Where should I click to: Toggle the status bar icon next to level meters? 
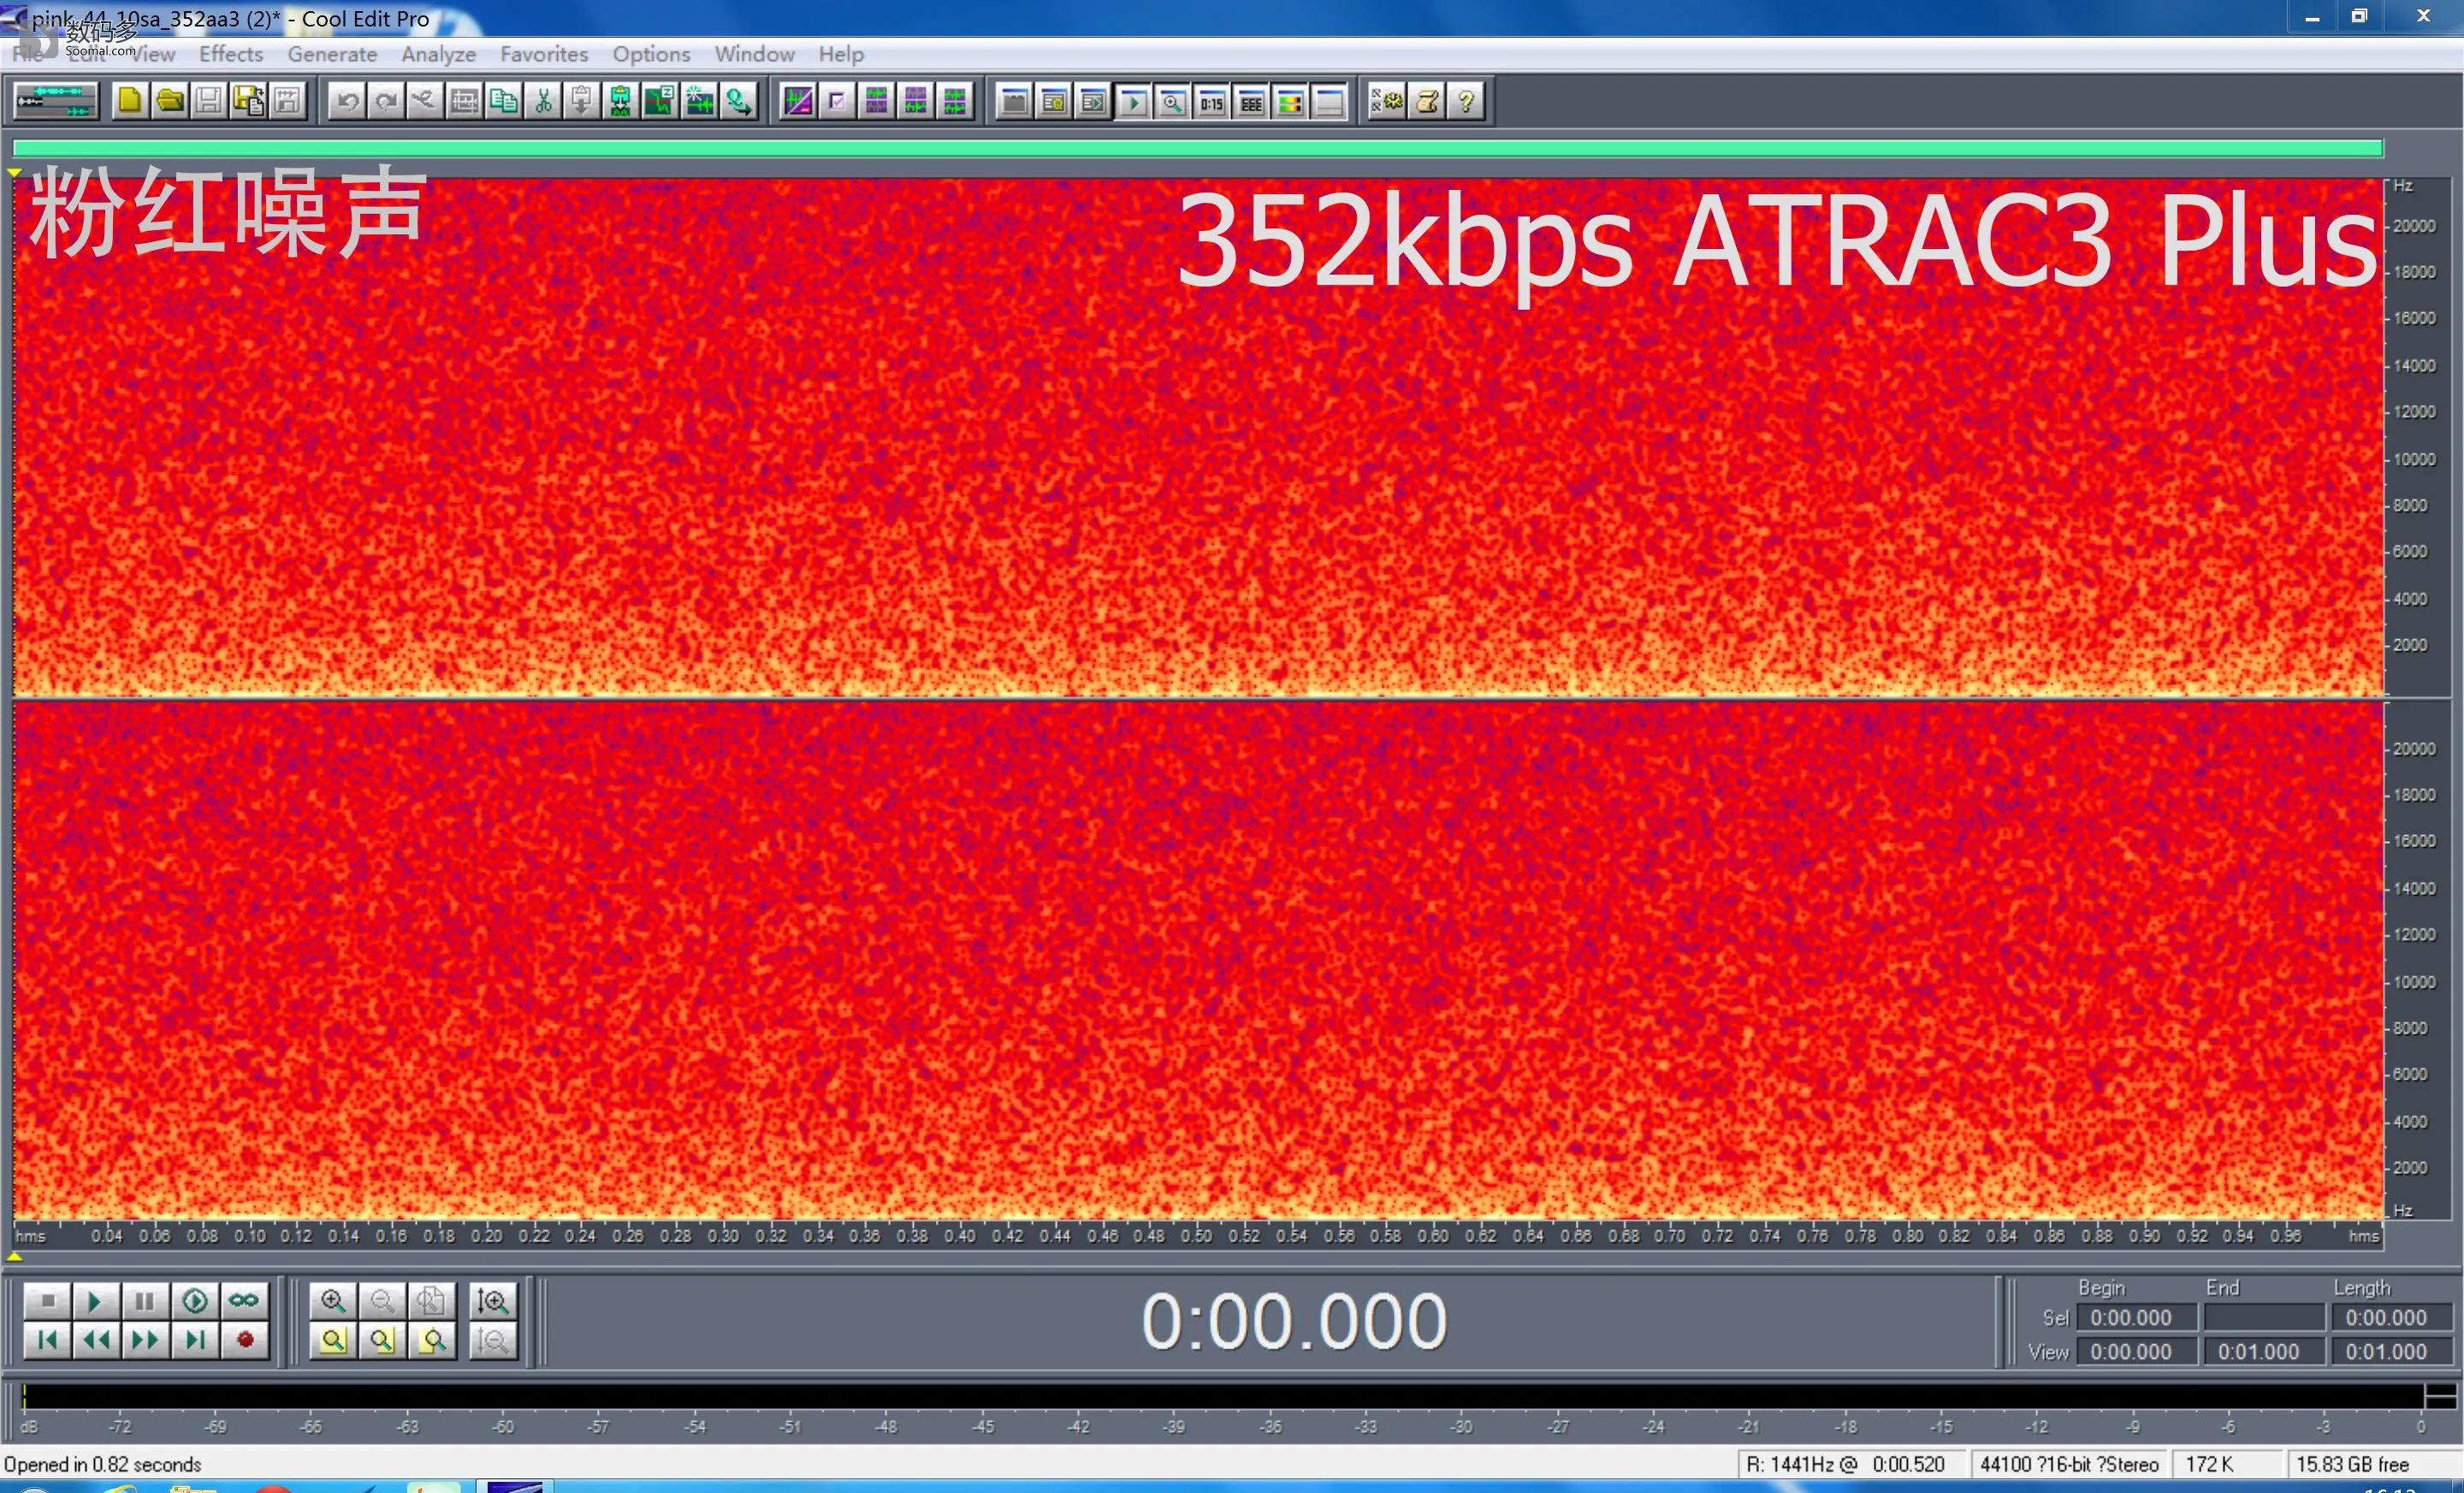coord(1329,101)
